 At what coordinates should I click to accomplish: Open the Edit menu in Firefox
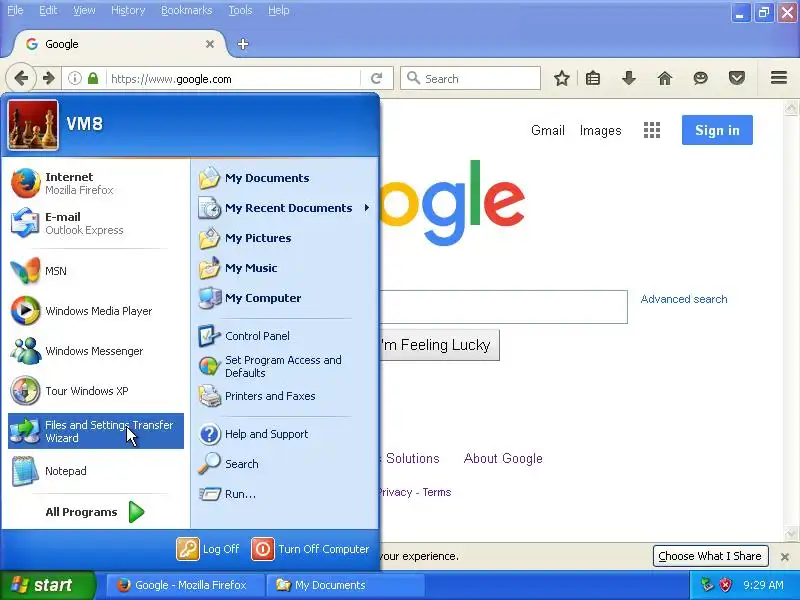click(48, 10)
